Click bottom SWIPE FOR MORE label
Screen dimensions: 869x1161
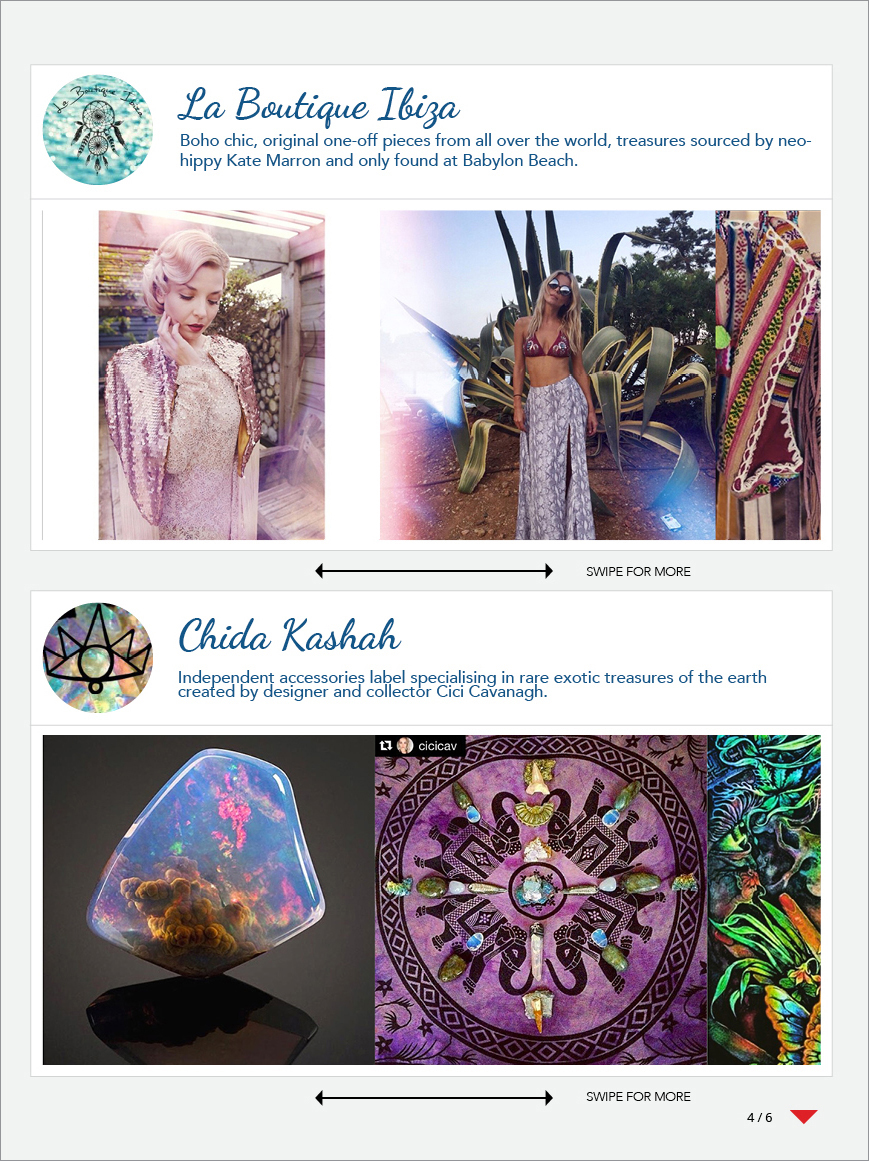(x=638, y=1097)
